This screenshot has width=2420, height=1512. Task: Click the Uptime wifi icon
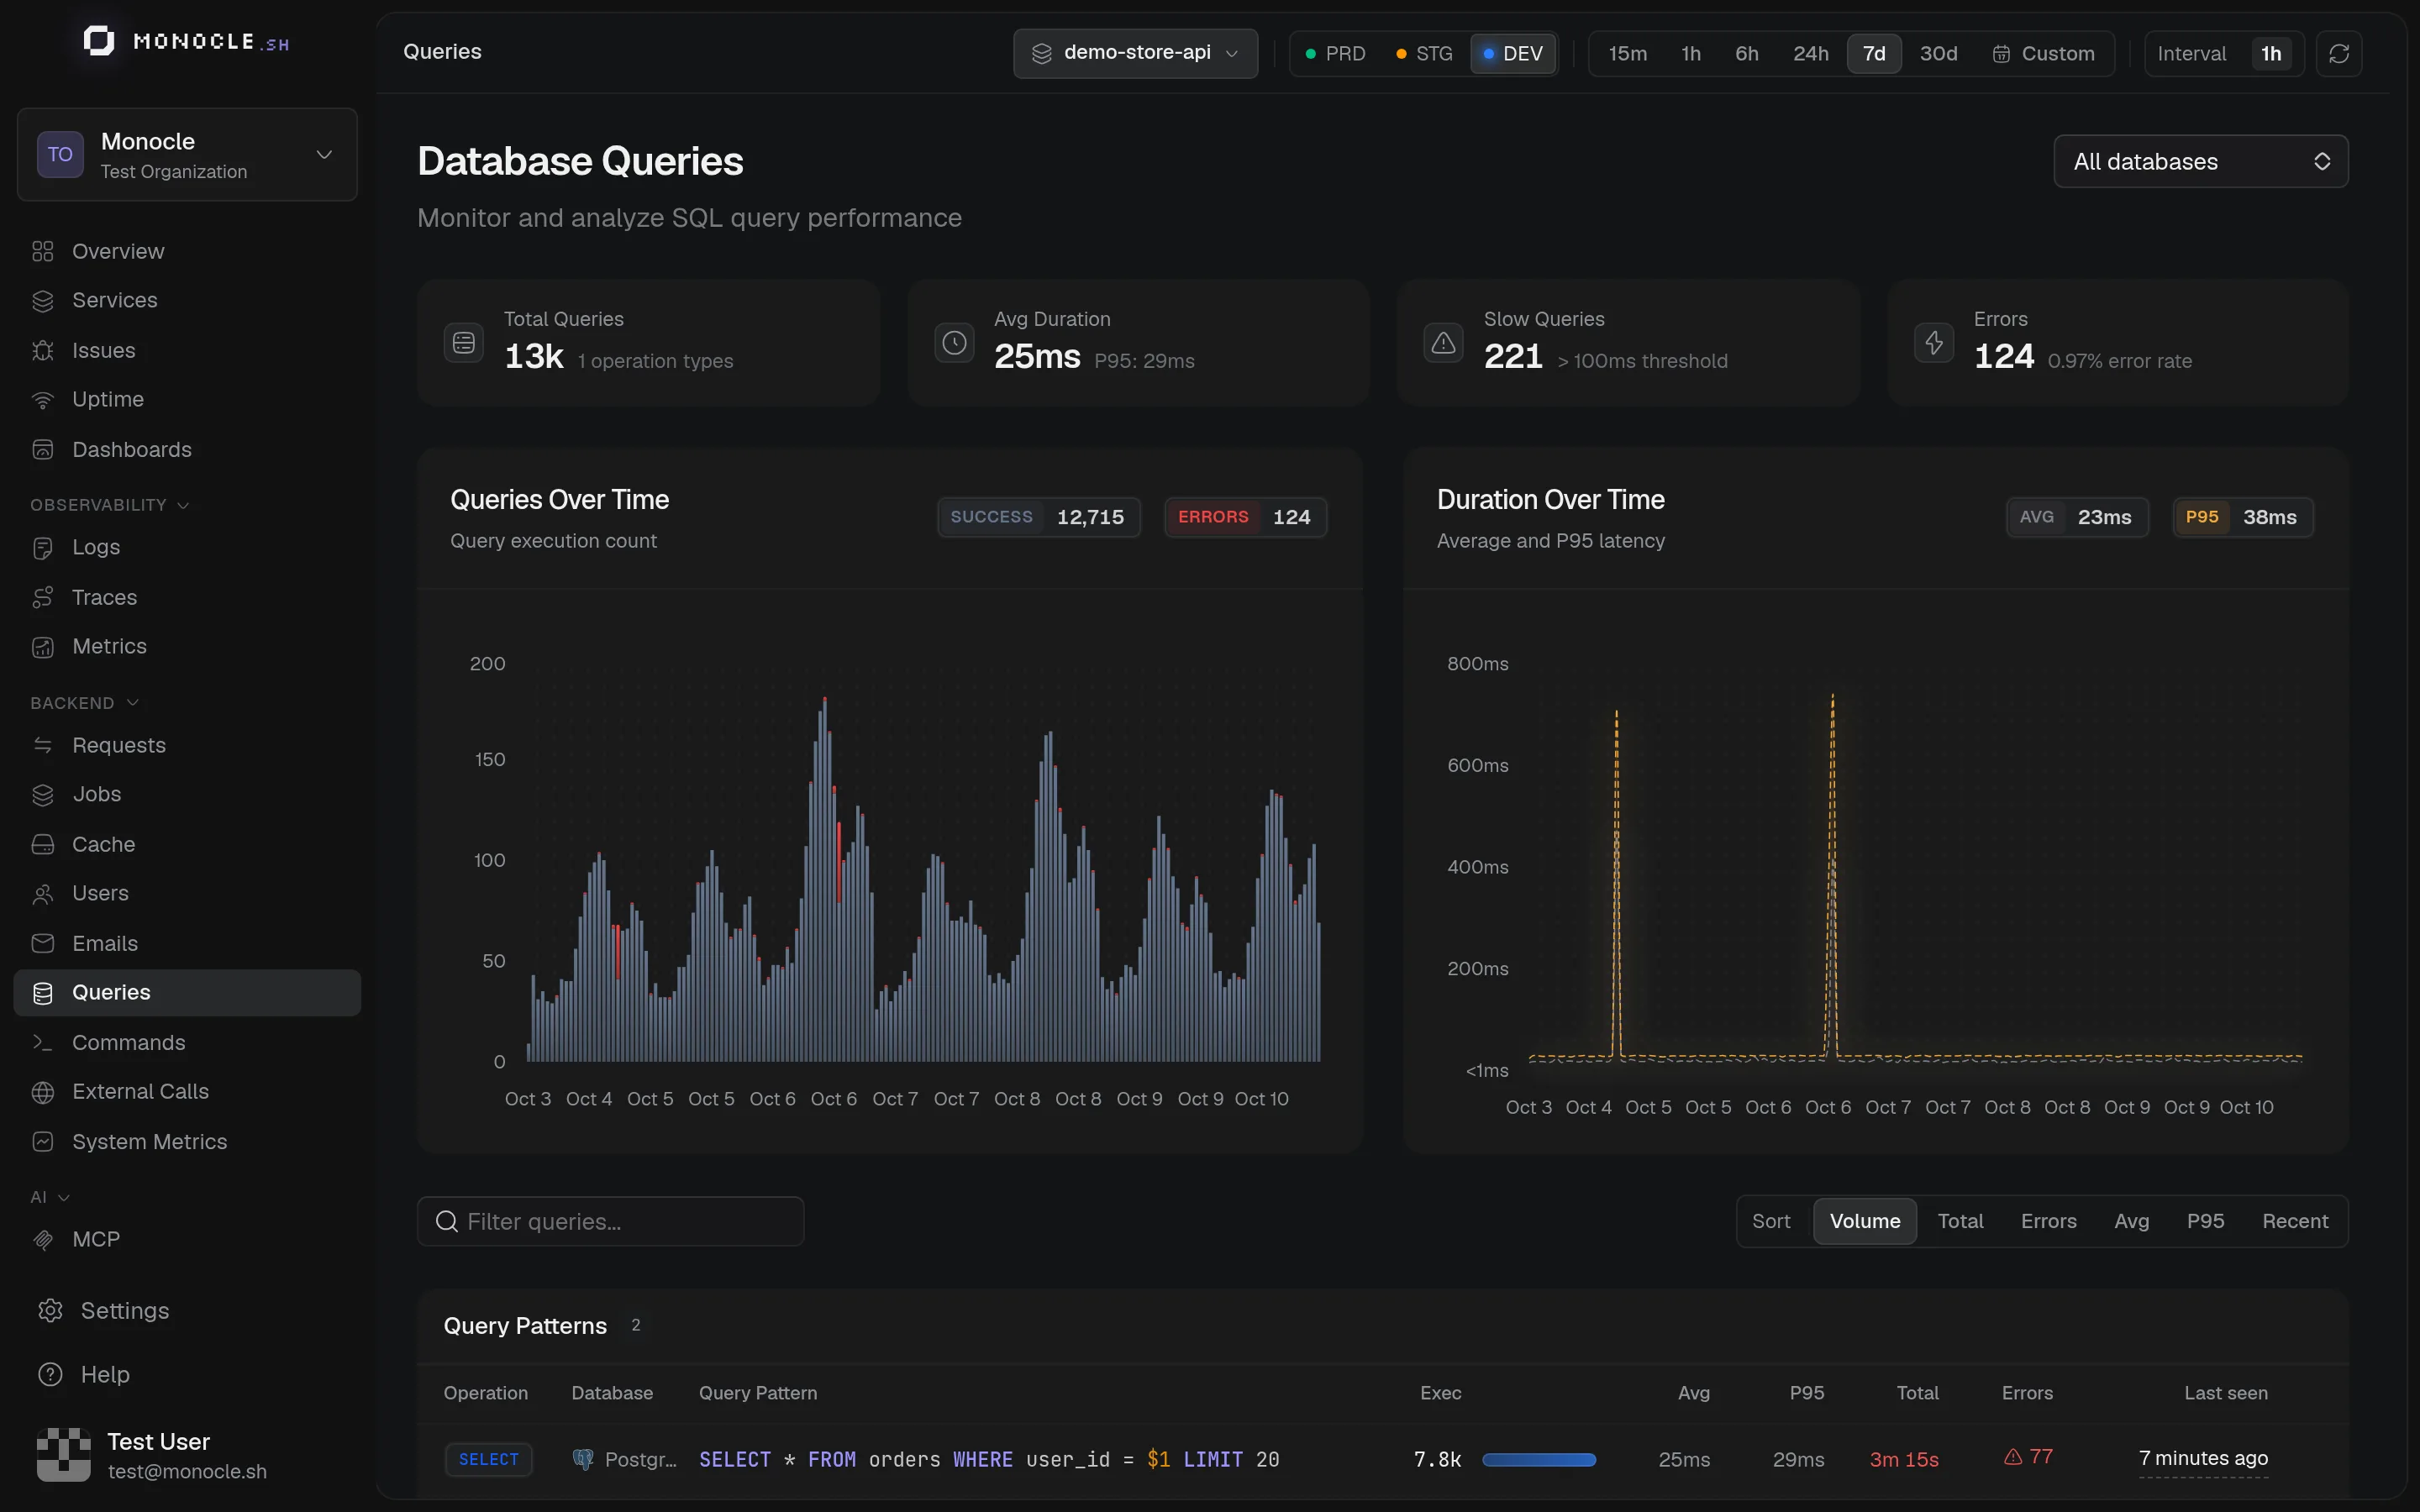pyautogui.click(x=42, y=400)
